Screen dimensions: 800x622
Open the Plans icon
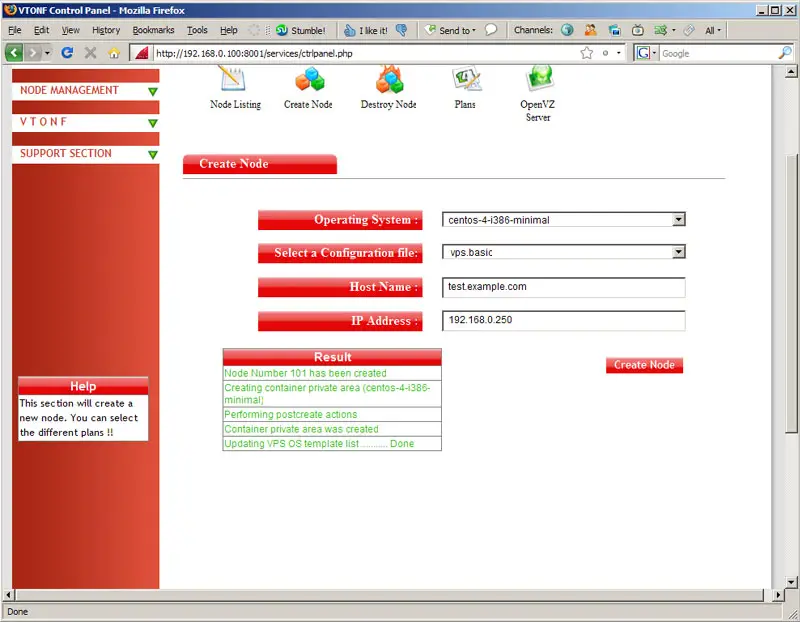(x=466, y=80)
